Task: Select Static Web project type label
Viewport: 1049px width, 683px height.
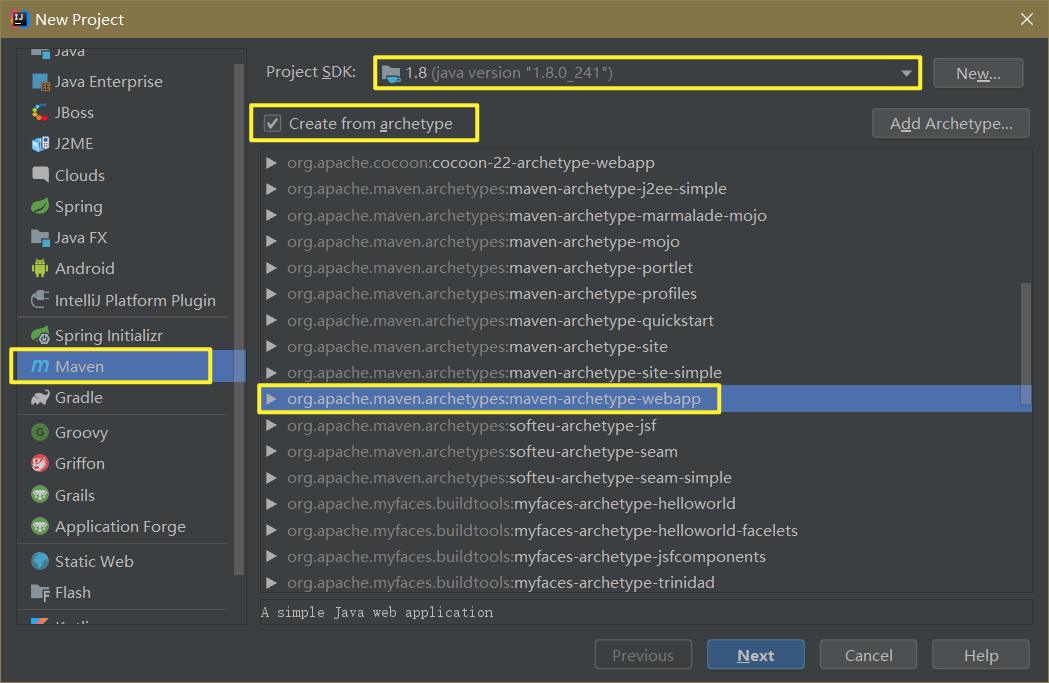Action: [94, 561]
